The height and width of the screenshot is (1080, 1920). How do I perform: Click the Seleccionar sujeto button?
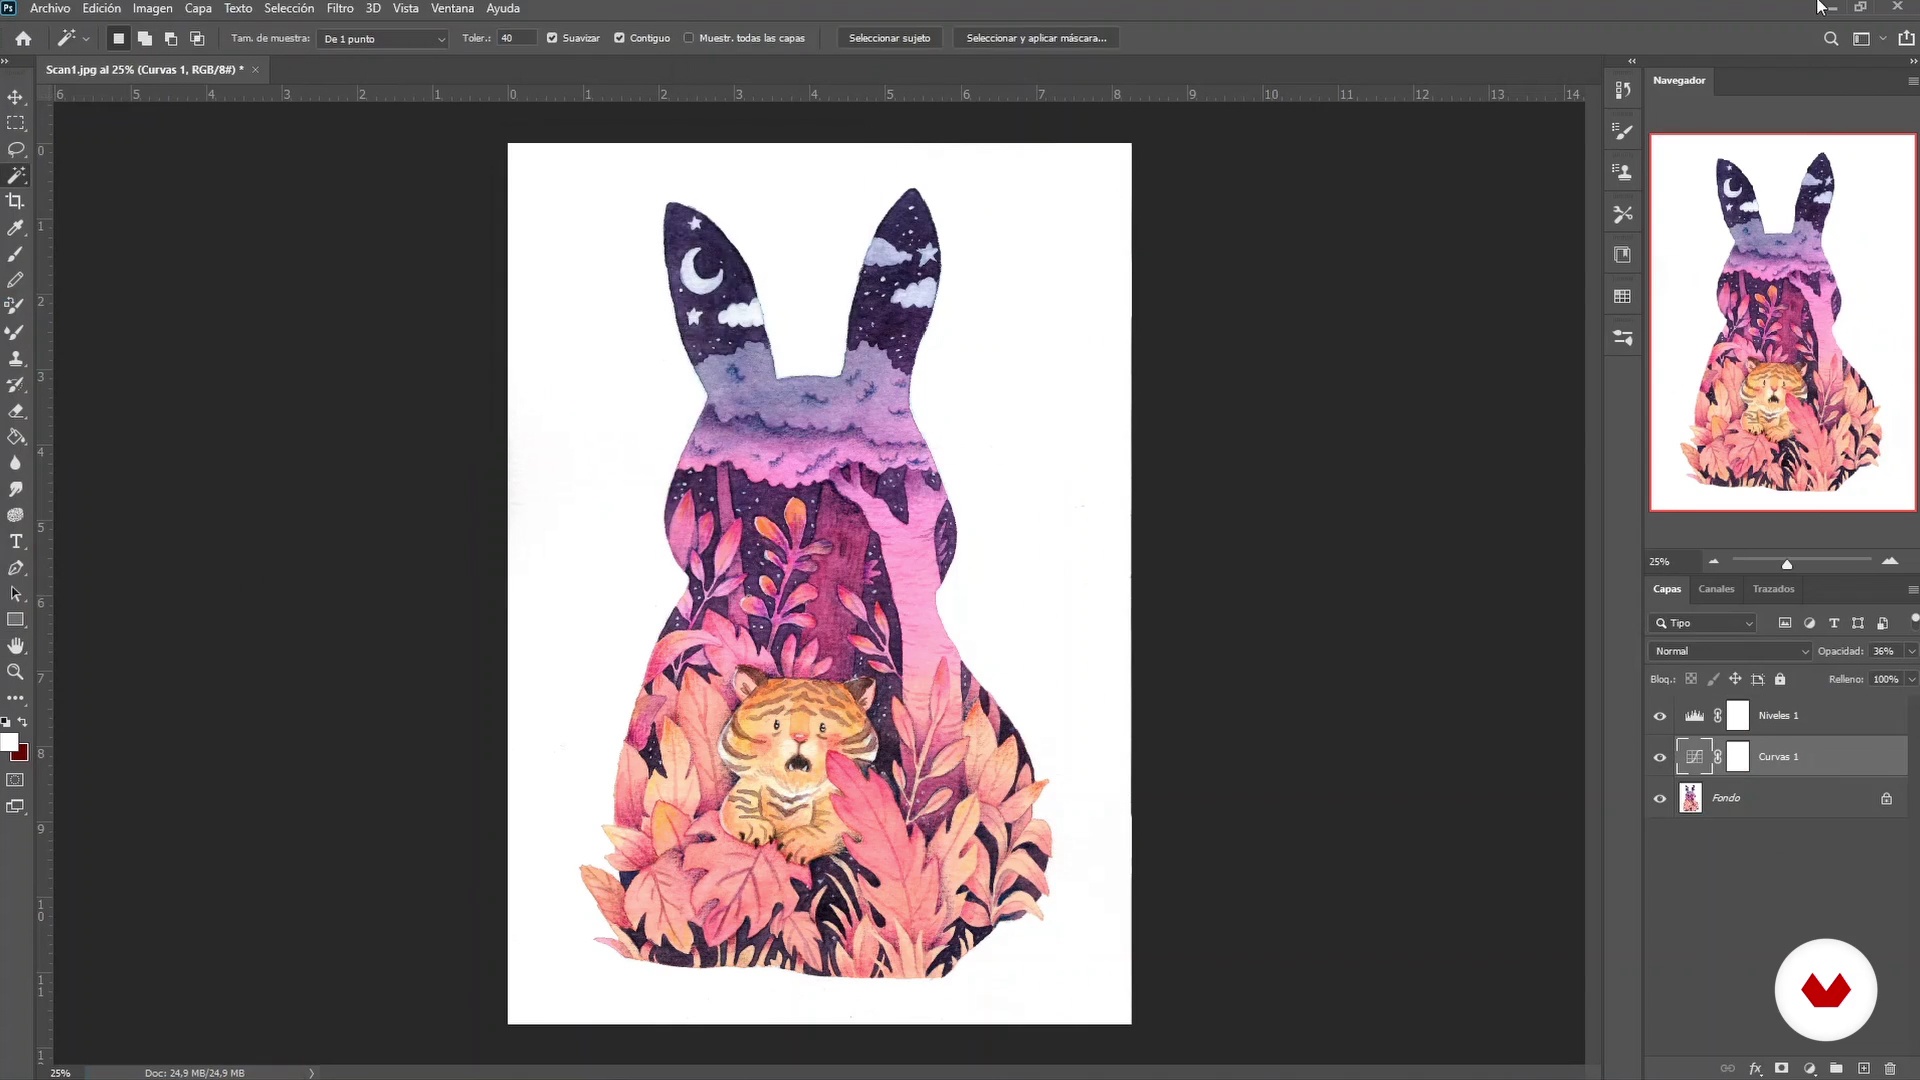pos(889,38)
